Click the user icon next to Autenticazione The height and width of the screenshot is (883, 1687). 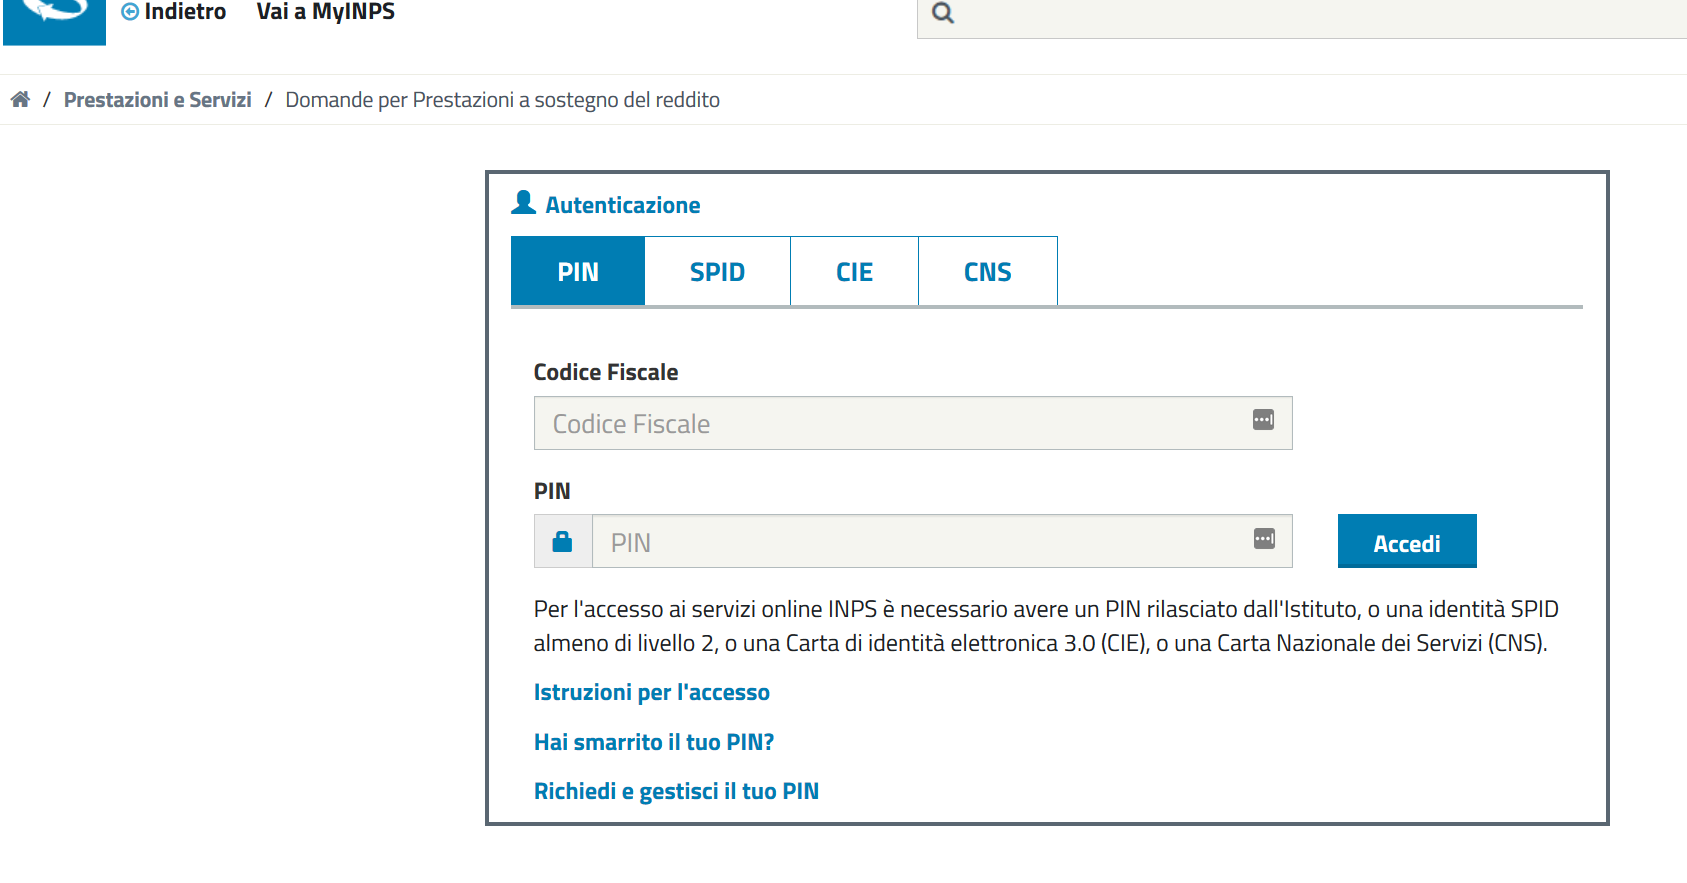pos(523,203)
